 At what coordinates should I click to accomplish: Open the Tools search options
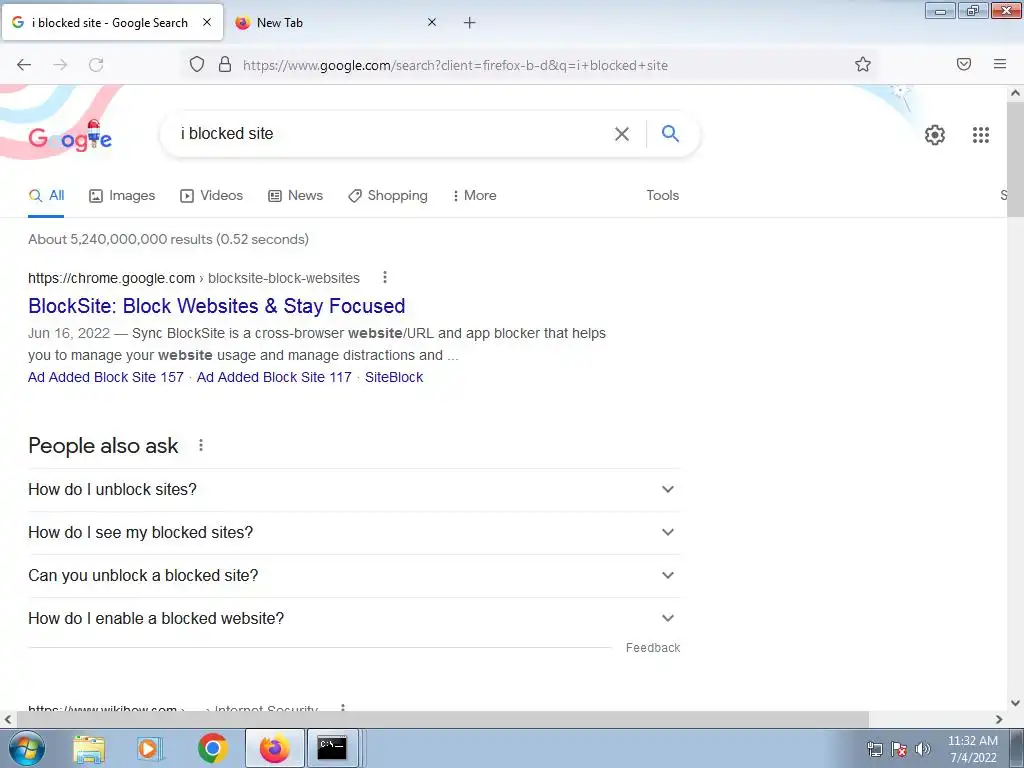(662, 195)
